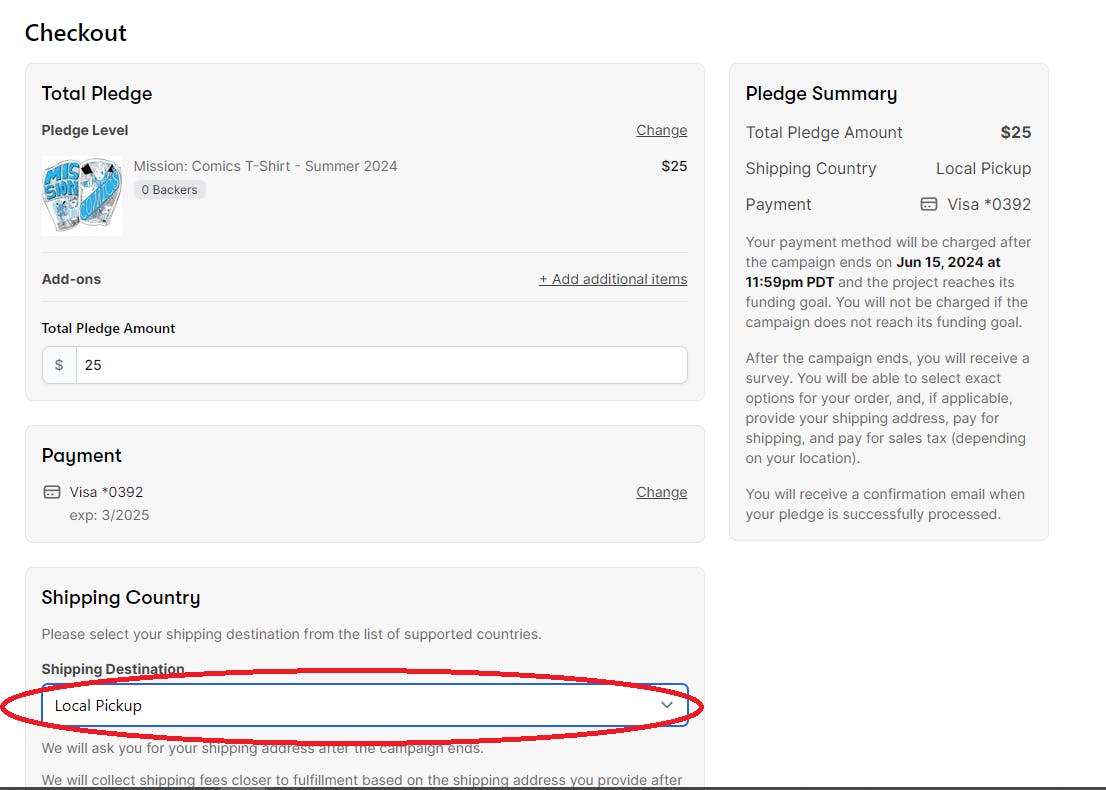Open the Local Pickup shipping dropdown
The height and width of the screenshot is (790, 1106).
point(364,705)
